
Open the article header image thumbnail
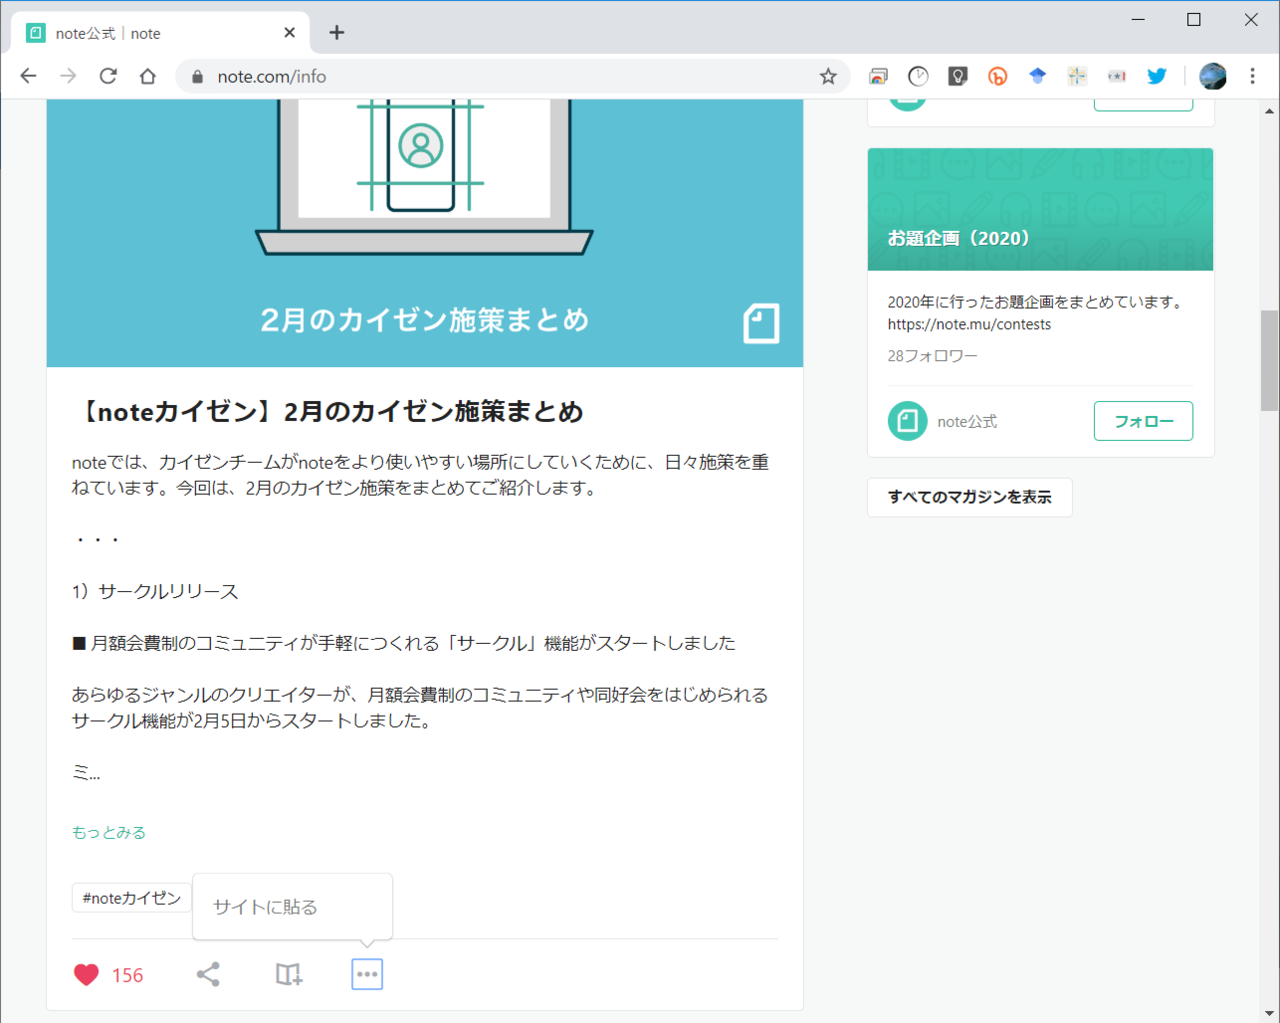coord(425,233)
